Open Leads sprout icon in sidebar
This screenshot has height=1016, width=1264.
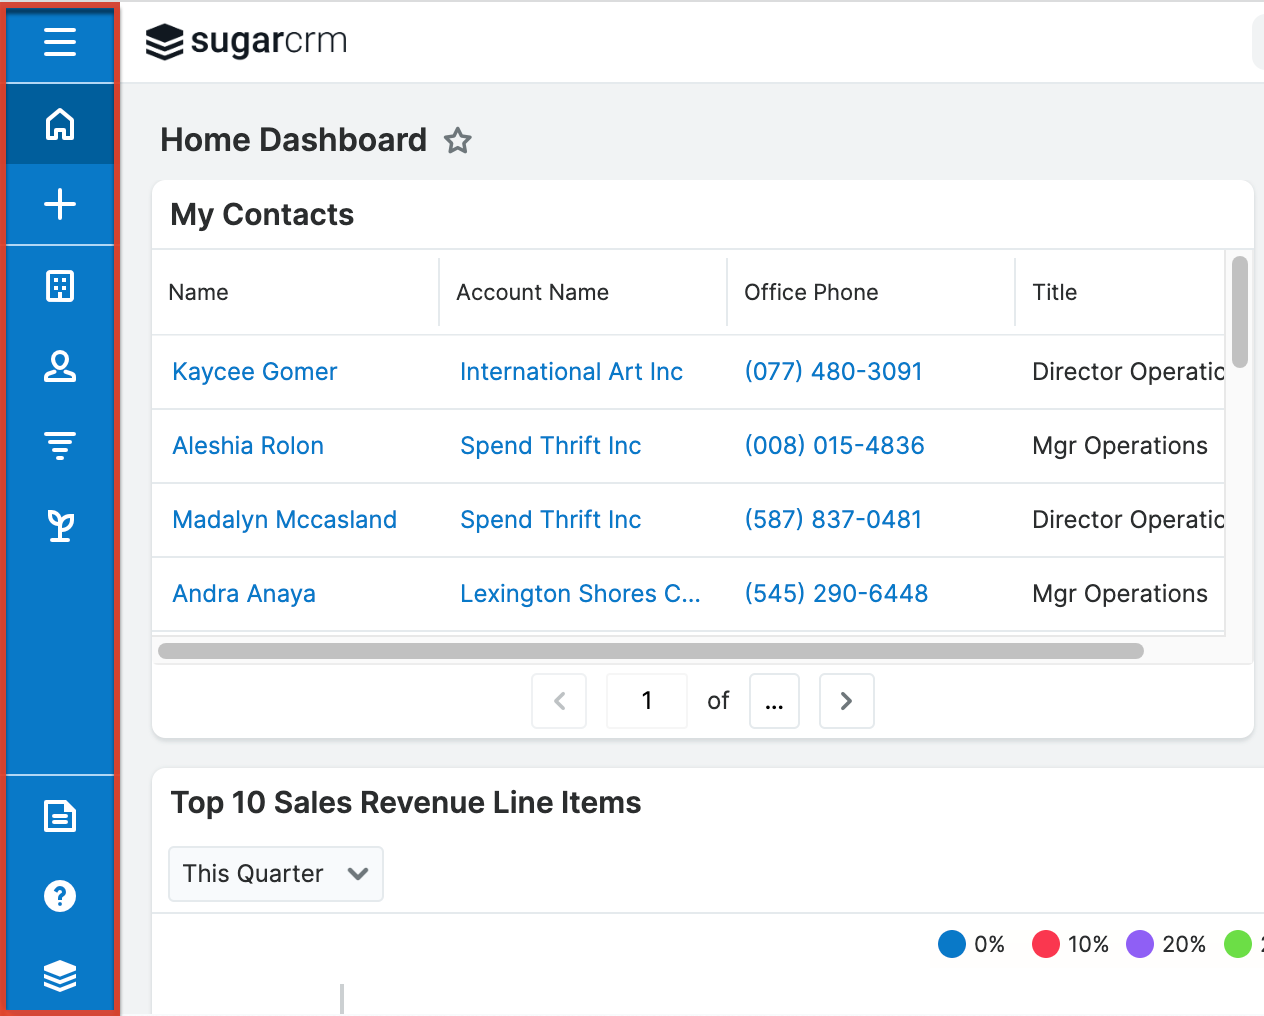coord(60,525)
